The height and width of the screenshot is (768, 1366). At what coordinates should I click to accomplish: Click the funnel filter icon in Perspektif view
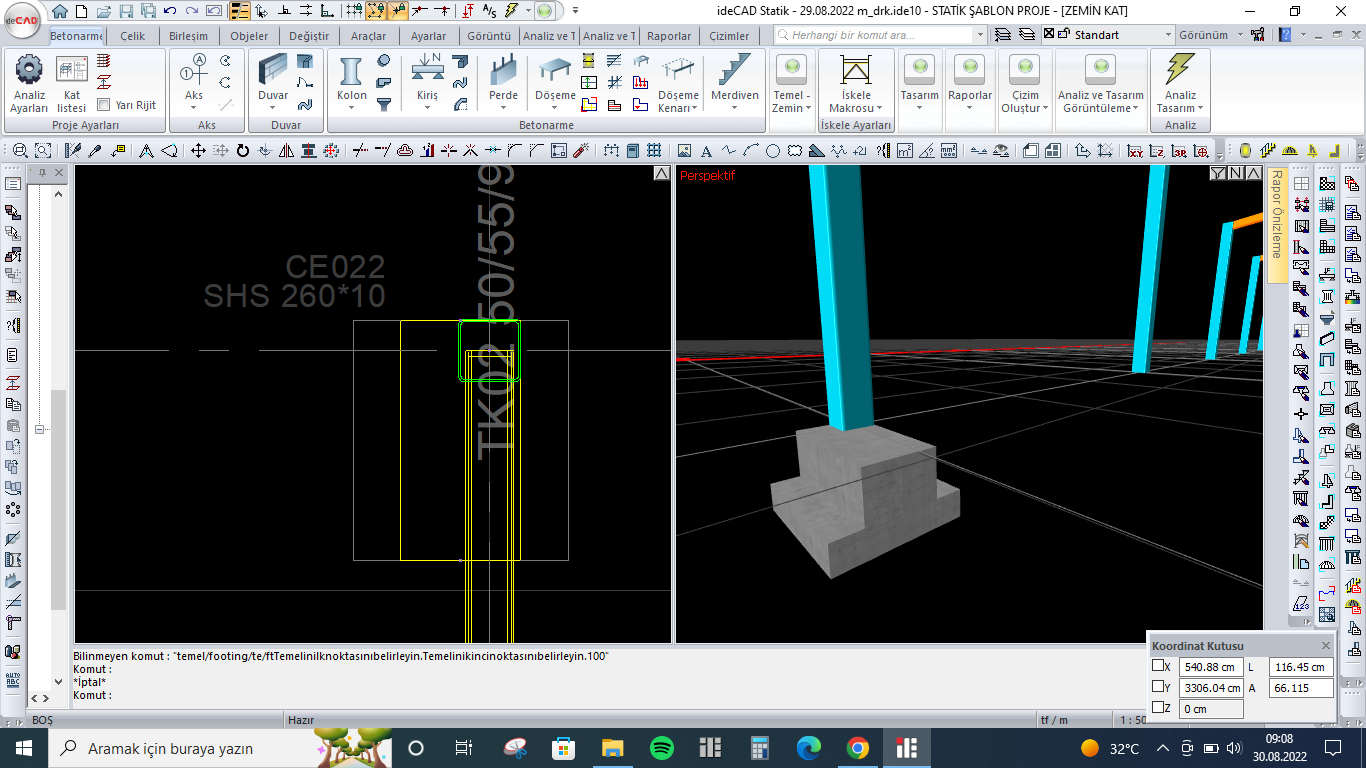coord(1217,174)
